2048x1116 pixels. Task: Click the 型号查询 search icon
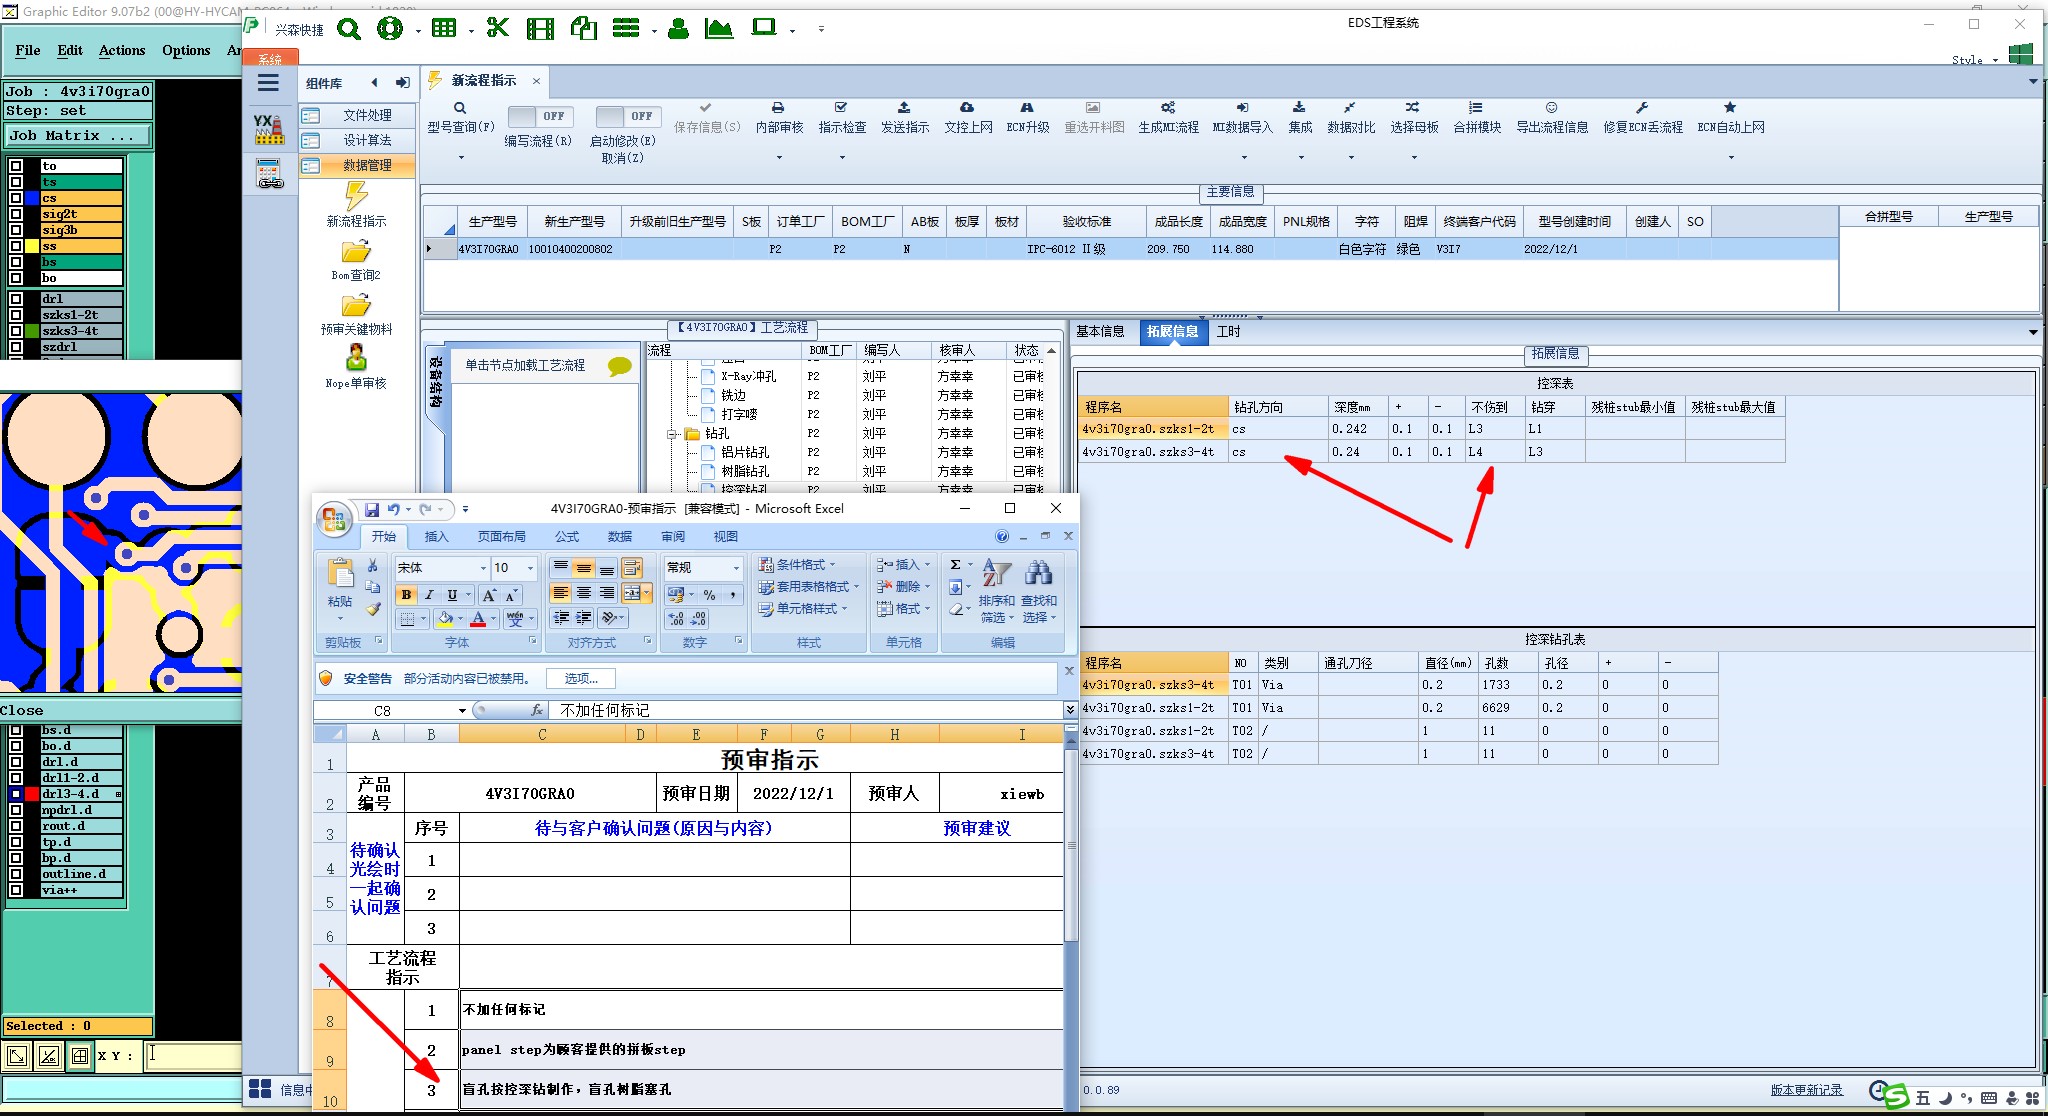pos(460,108)
